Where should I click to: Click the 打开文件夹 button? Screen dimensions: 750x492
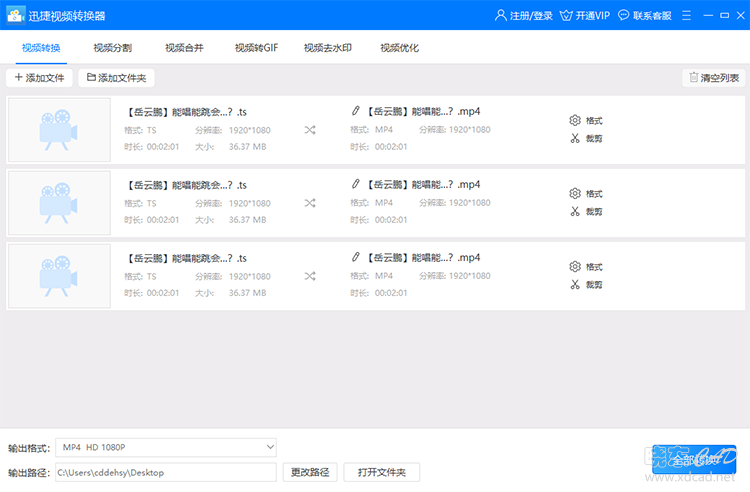point(382,472)
